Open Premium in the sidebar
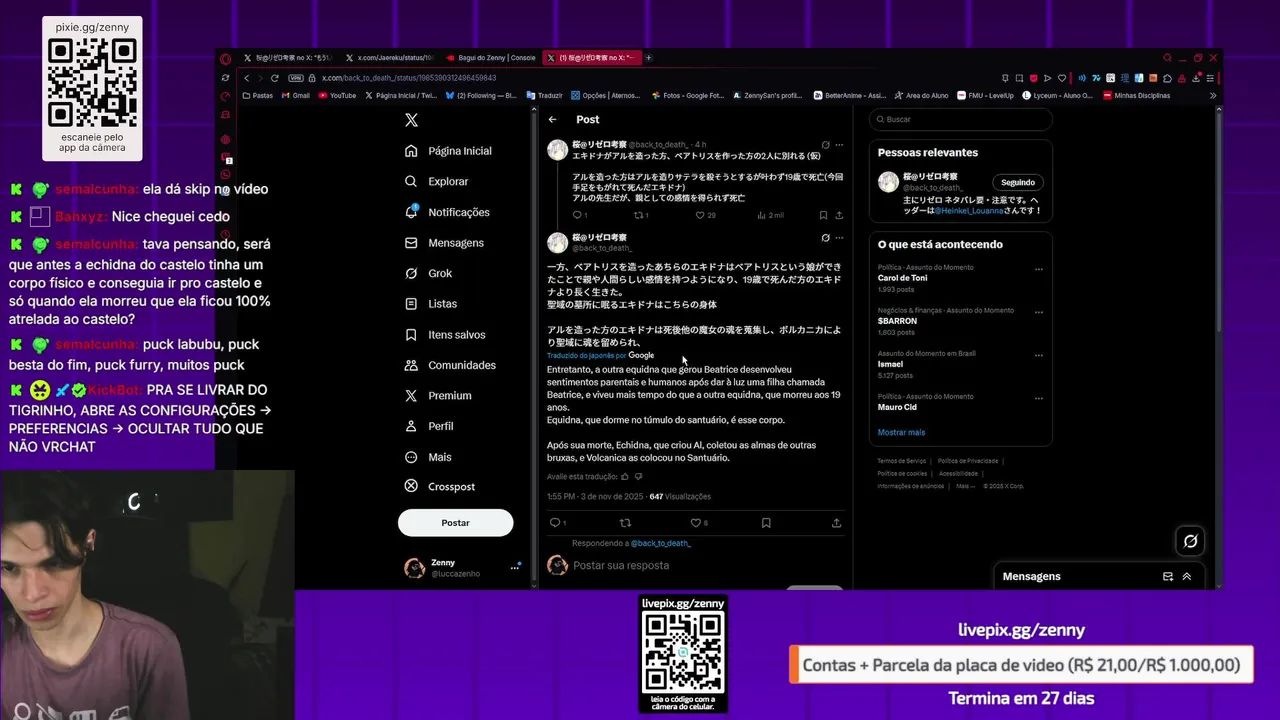Viewport: 1280px width, 720px height. tap(437, 396)
